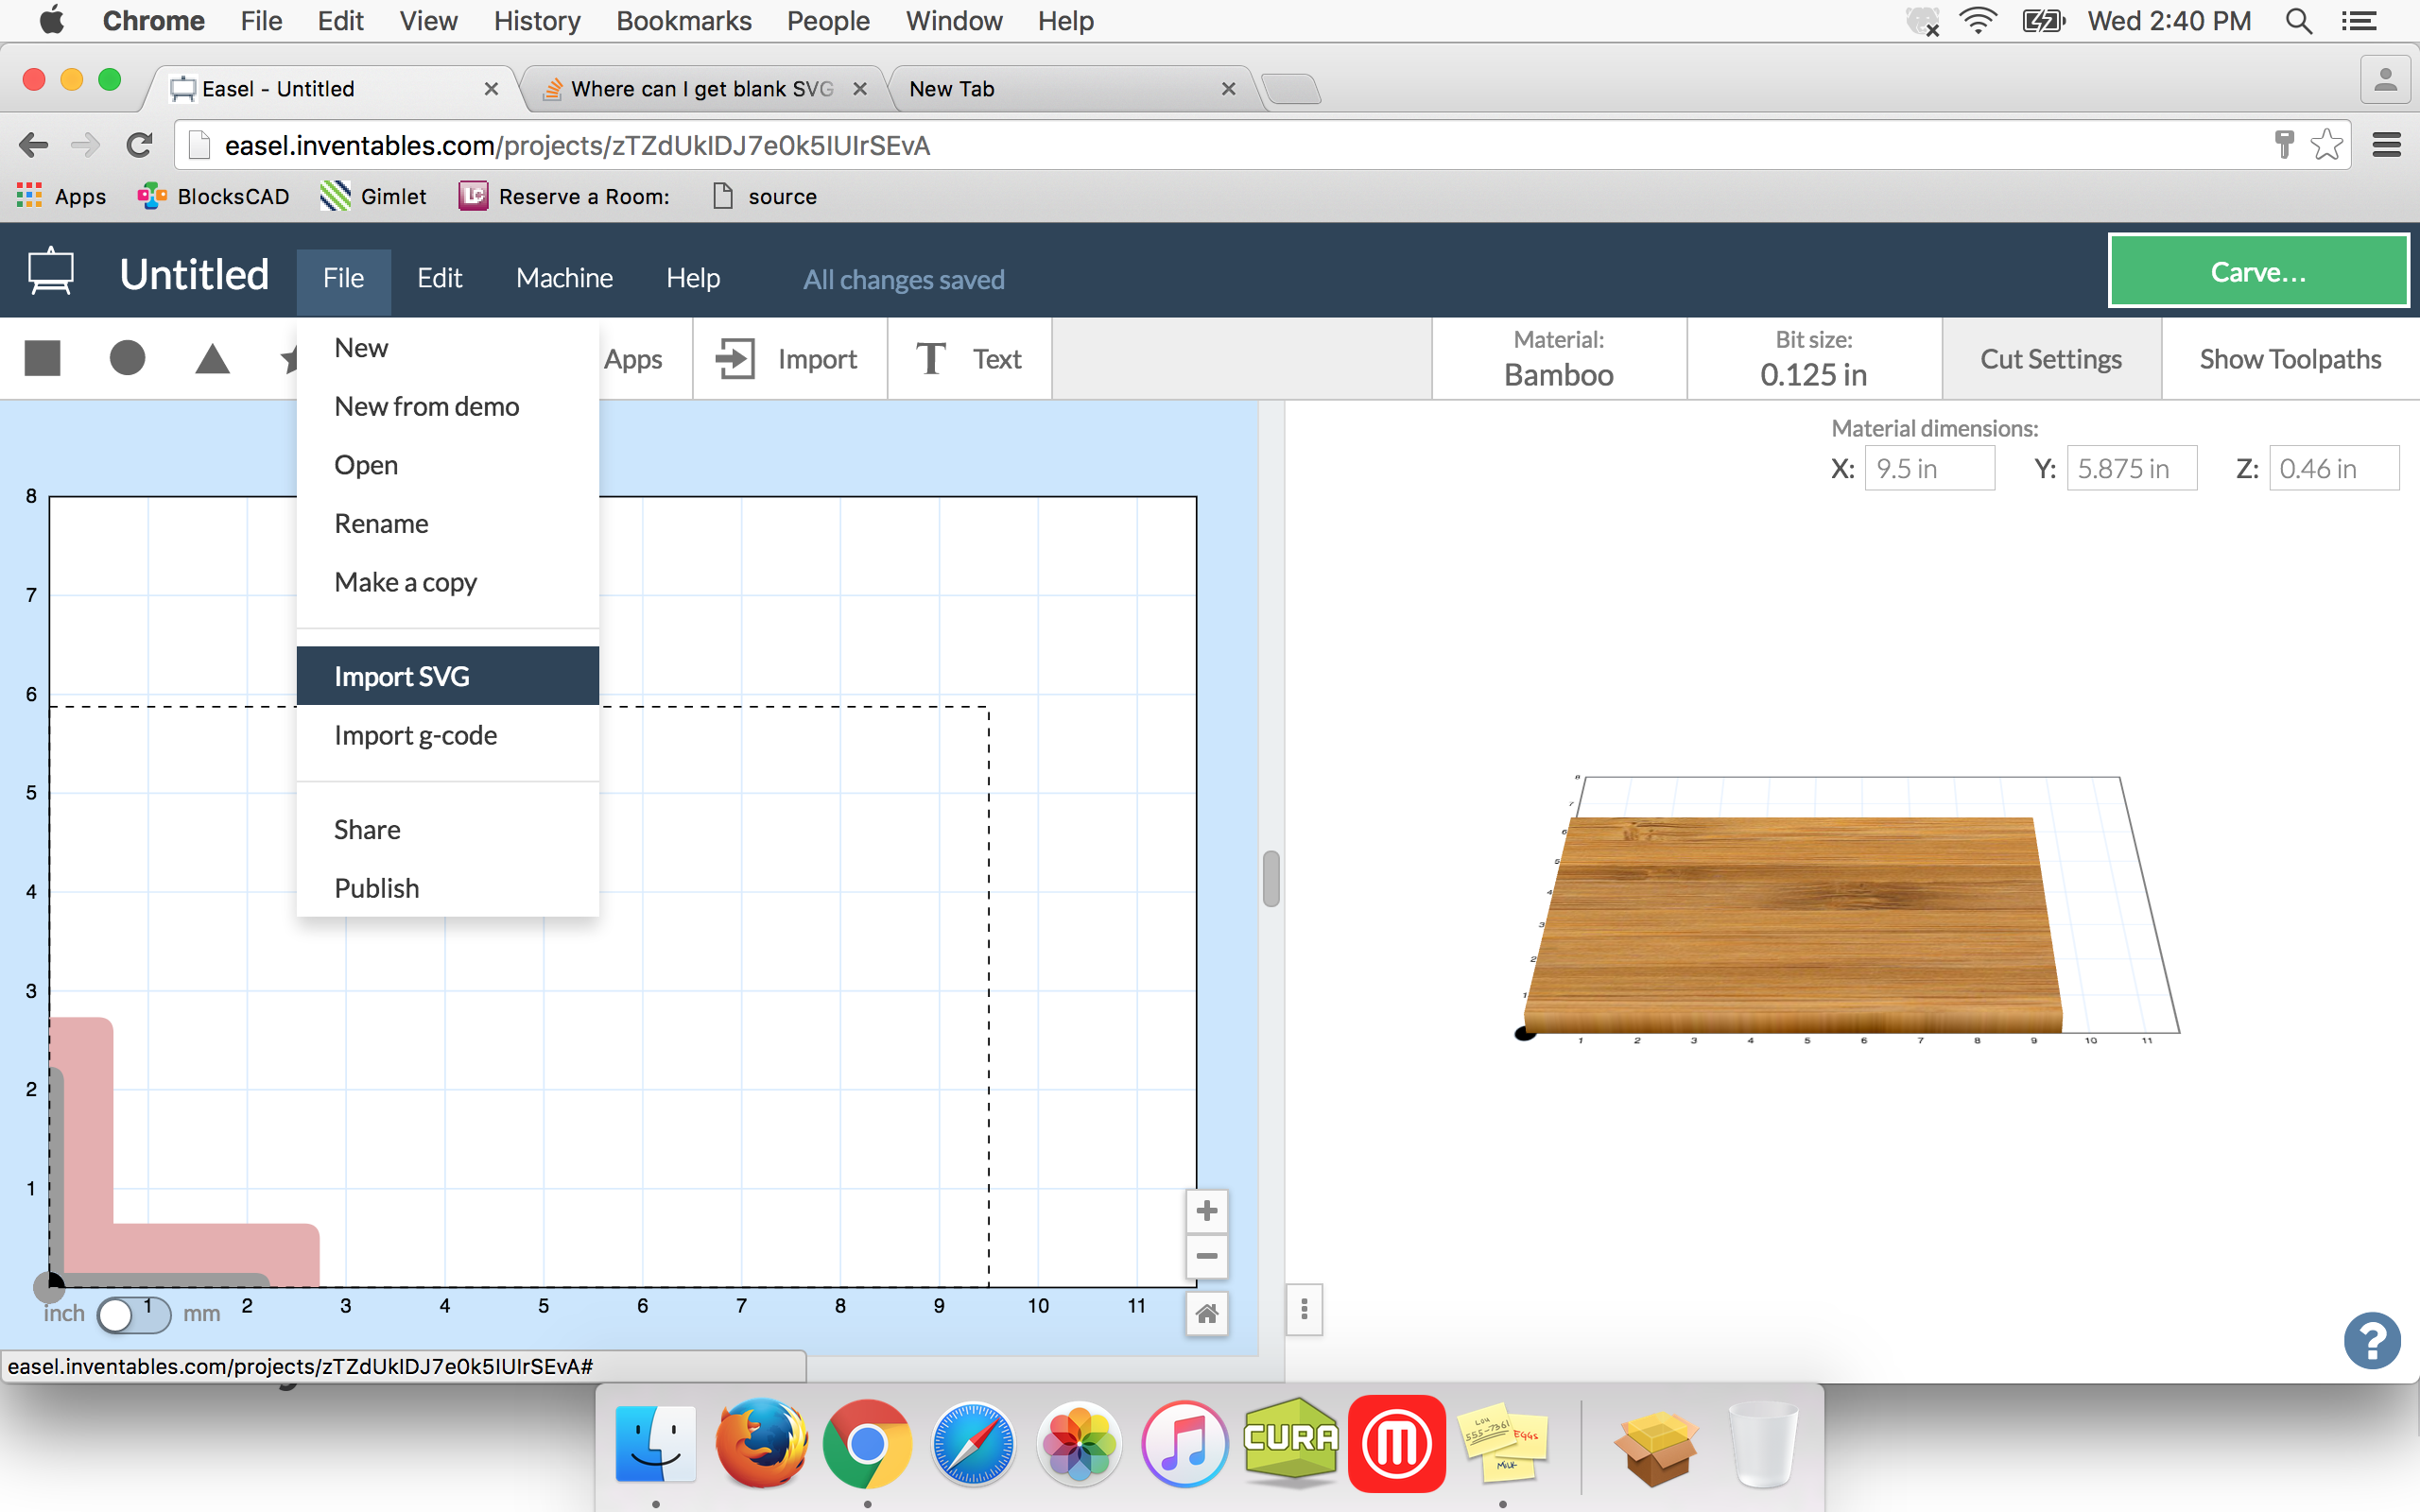
Task: Click Show Toolpaths
Action: (x=2290, y=359)
